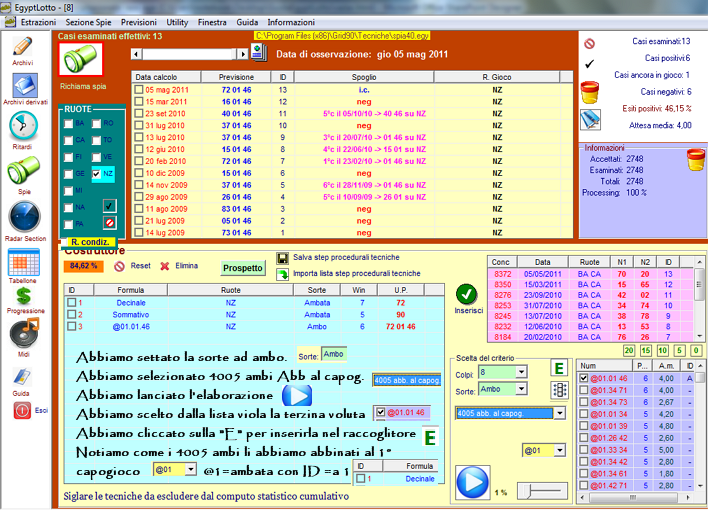Click the green E button beside Colpi
The width and height of the screenshot is (708, 510).
click(559, 368)
